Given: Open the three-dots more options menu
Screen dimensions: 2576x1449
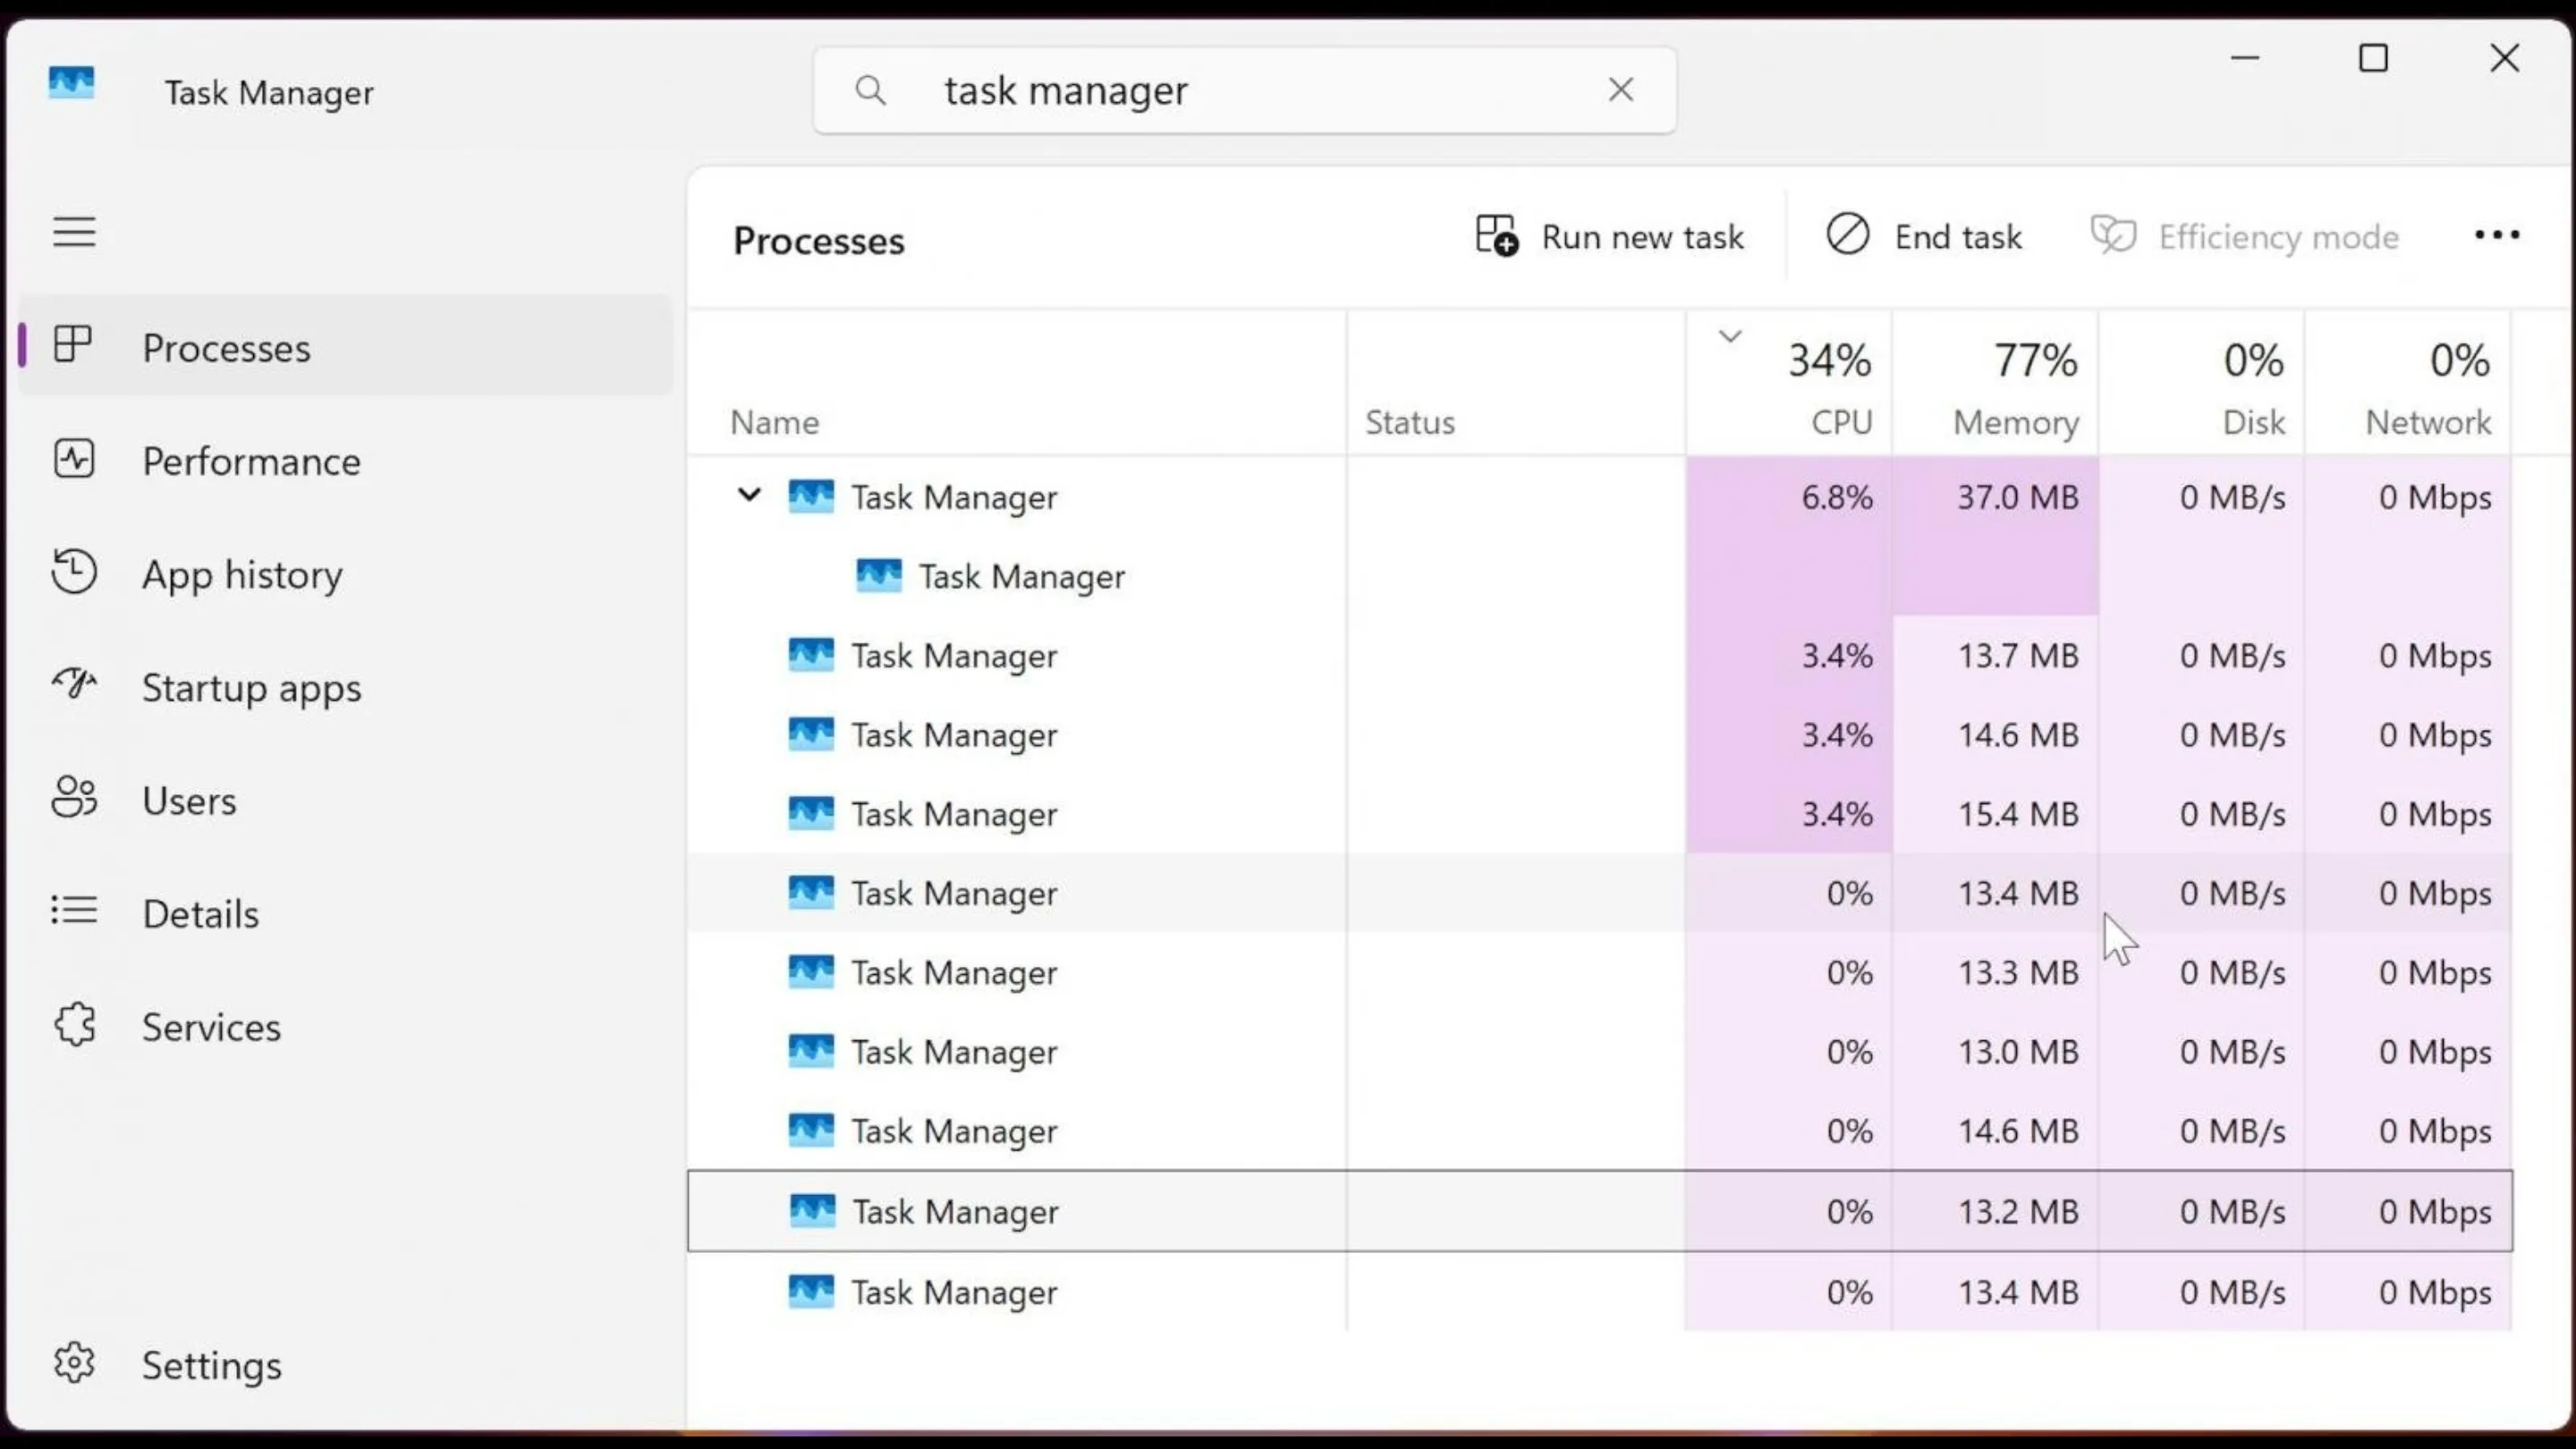Looking at the screenshot, I should pyautogui.click(x=2496, y=236).
